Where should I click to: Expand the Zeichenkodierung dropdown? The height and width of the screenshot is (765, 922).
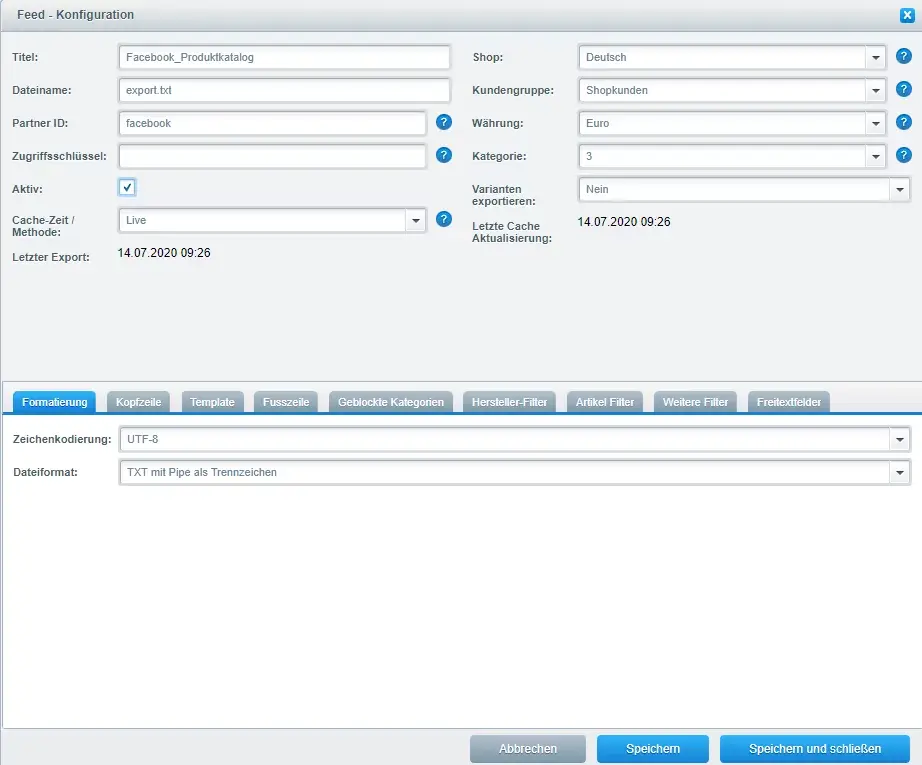coord(899,439)
